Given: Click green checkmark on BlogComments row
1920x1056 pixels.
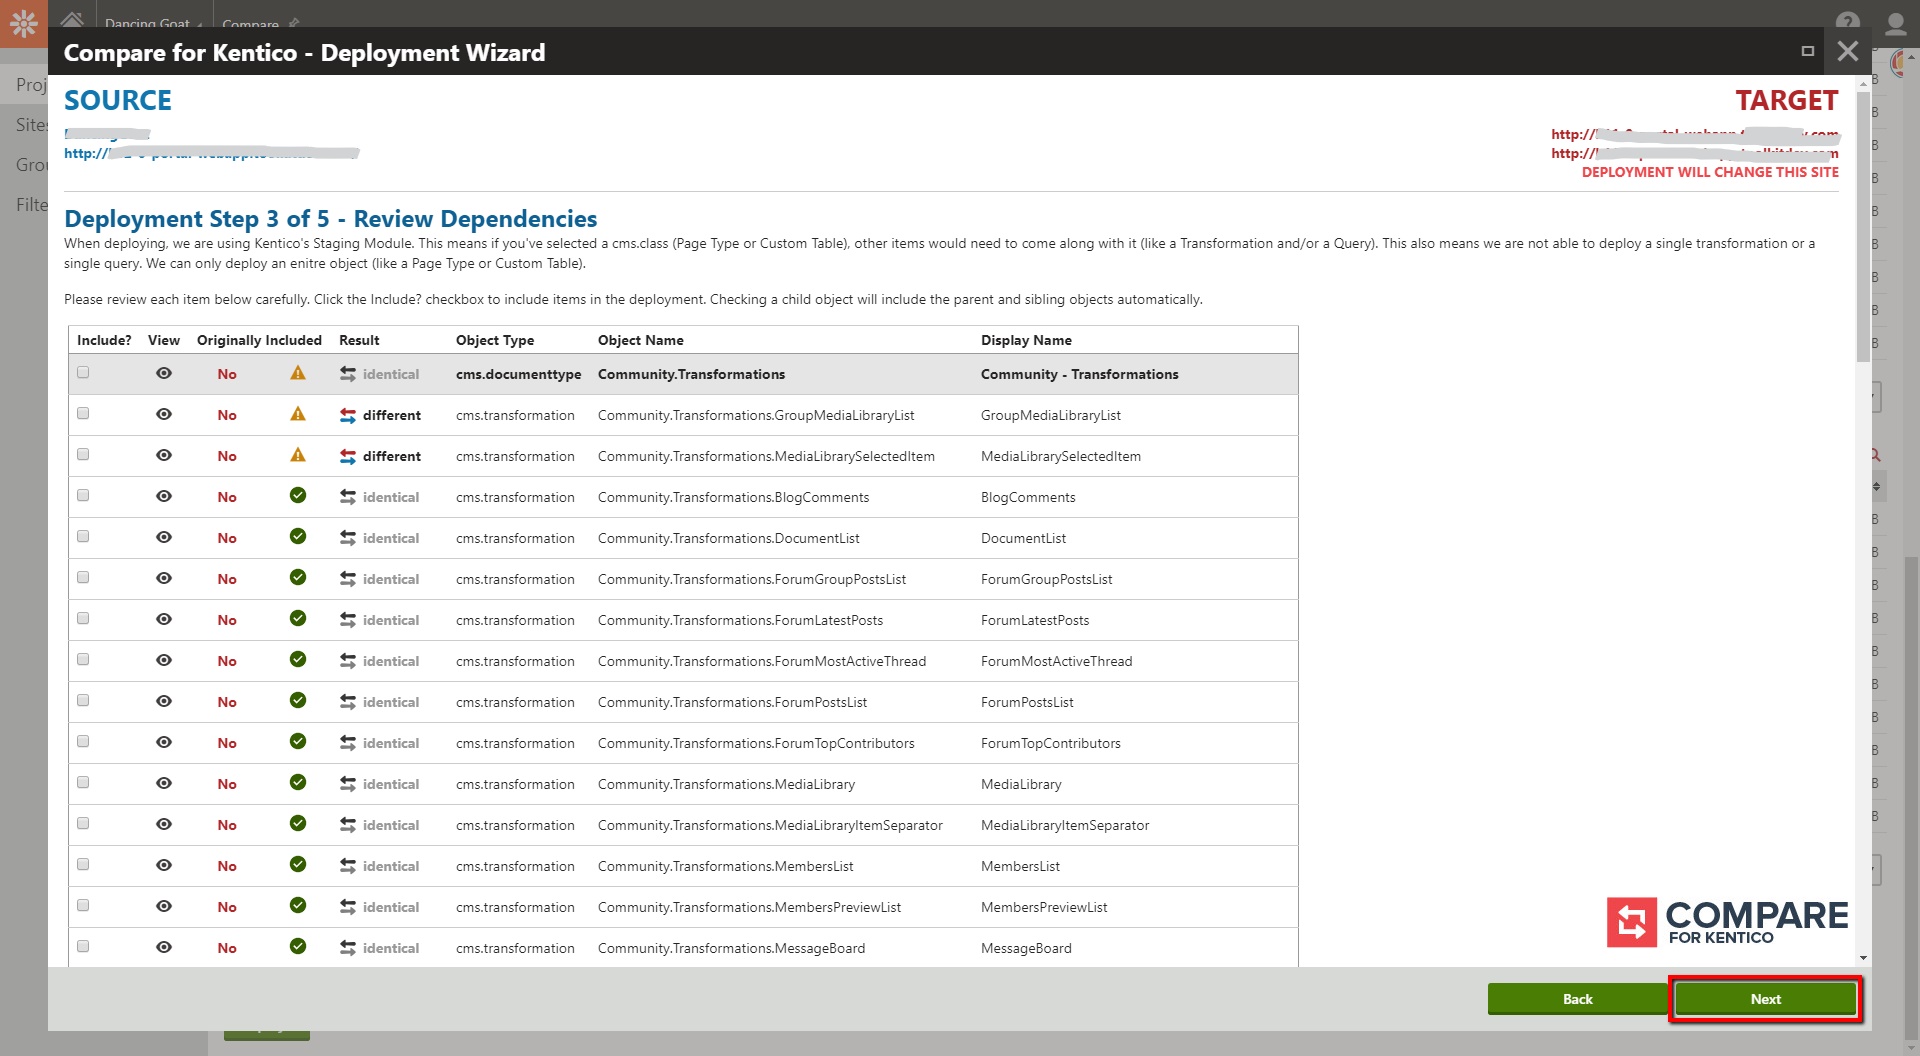Looking at the screenshot, I should (298, 495).
